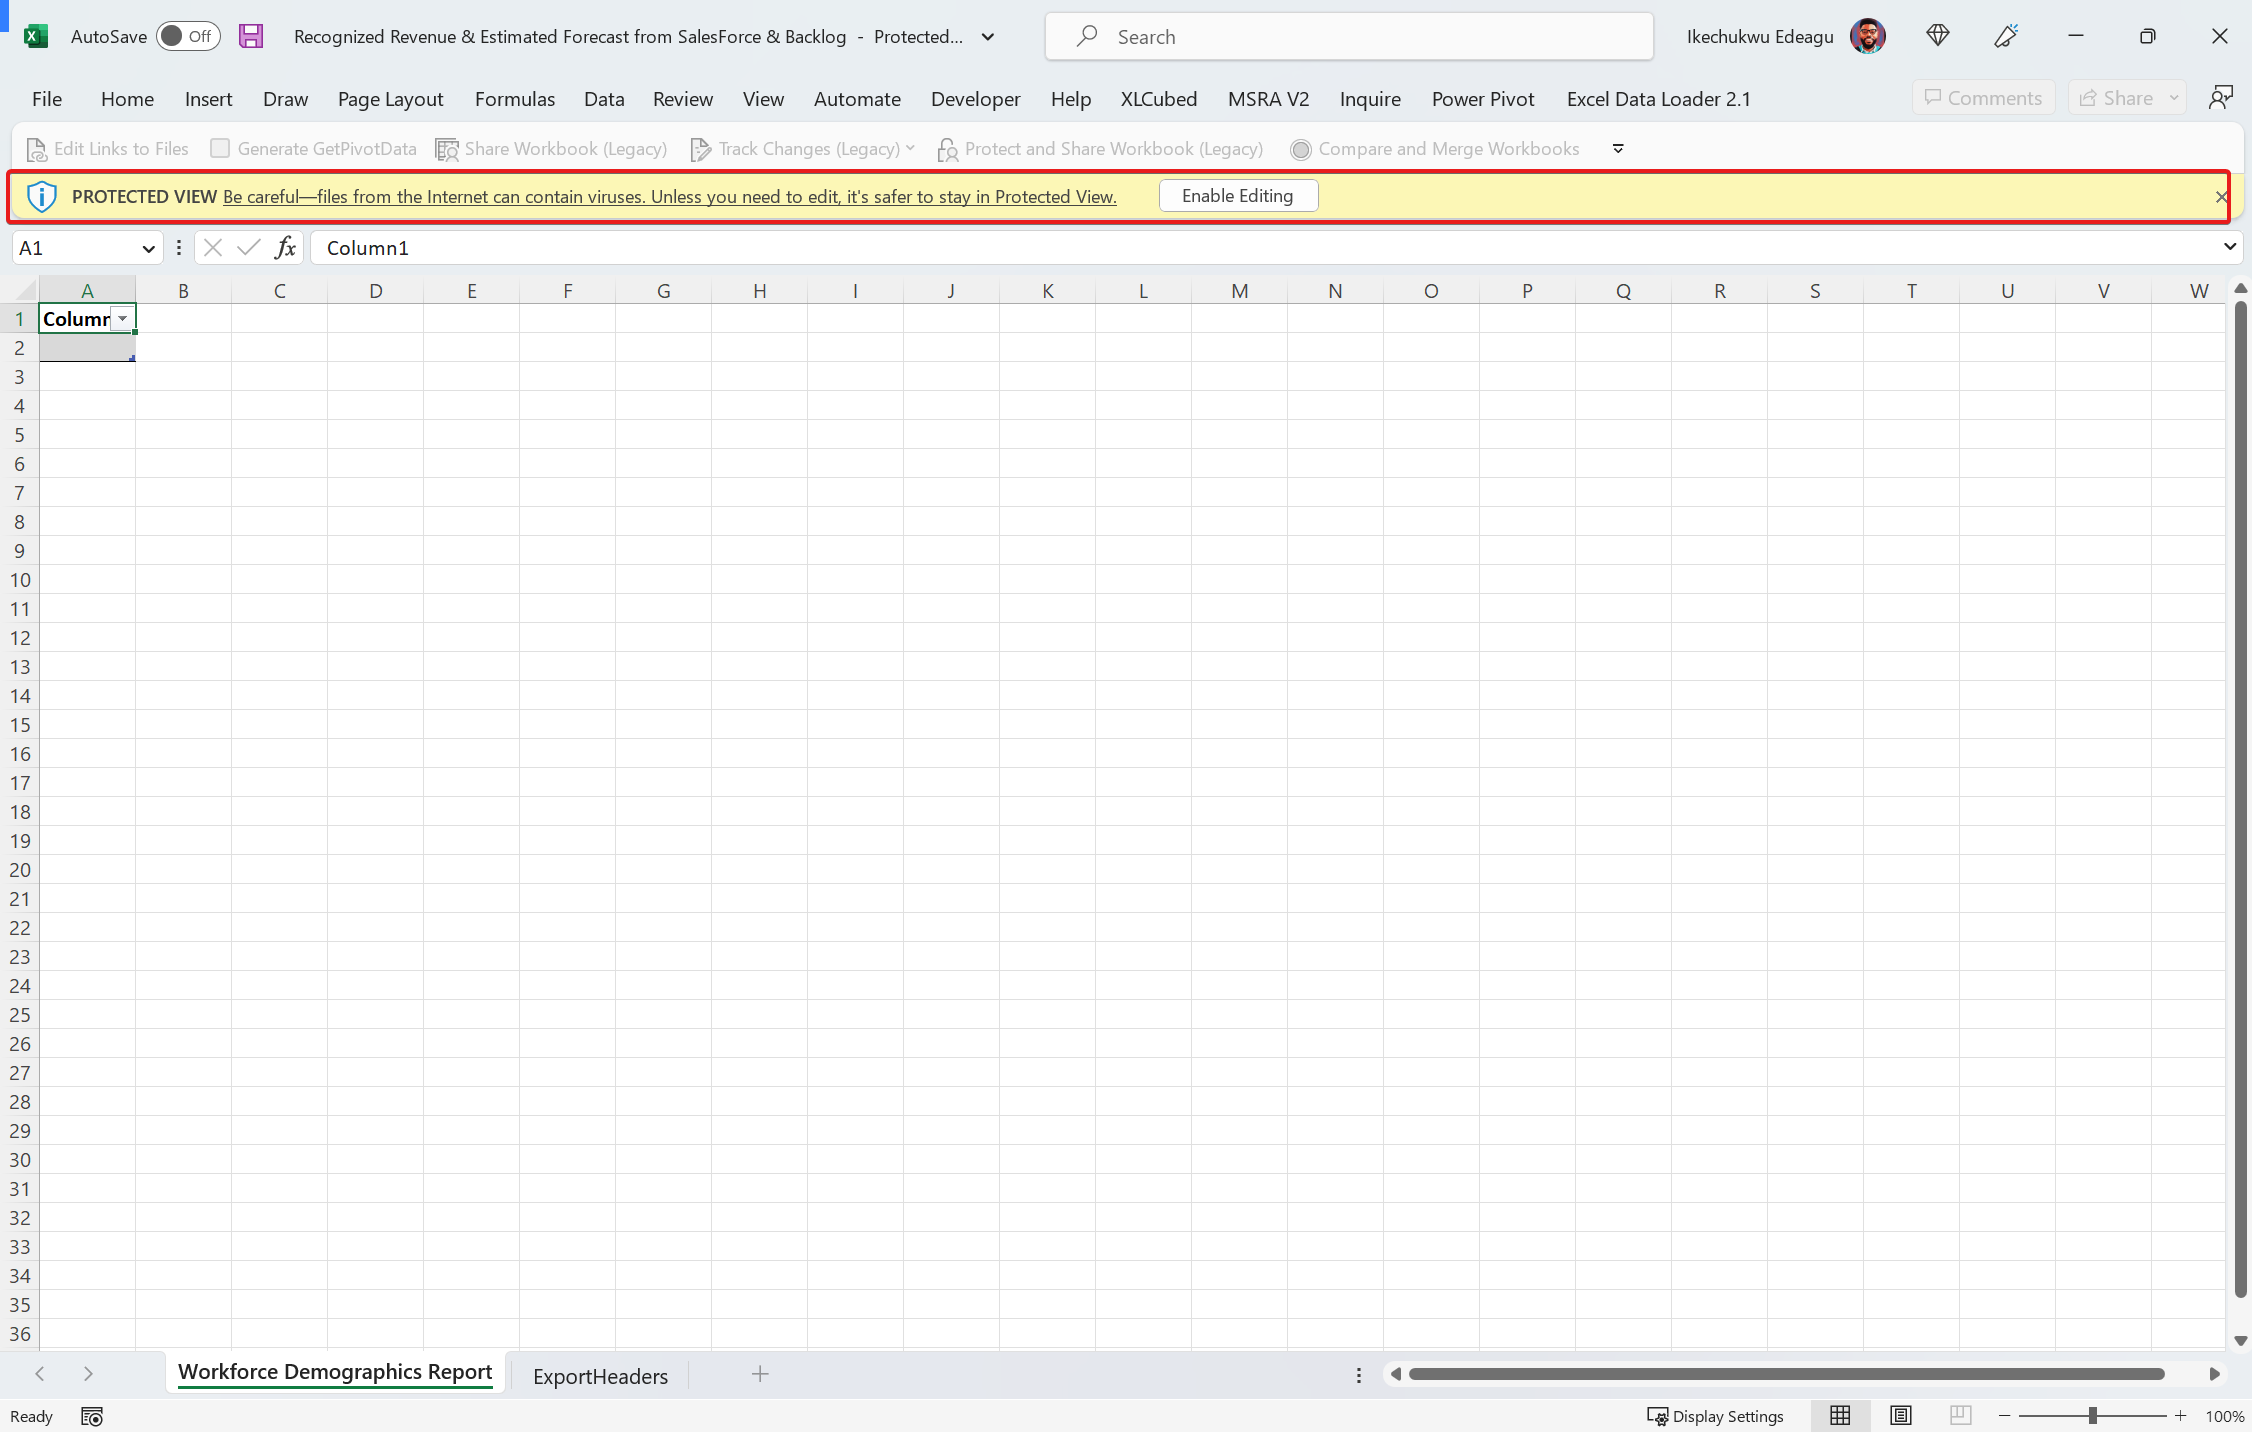Click the MSRA V2 ribbon tab
The image size is (2252, 1432).
click(1267, 99)
